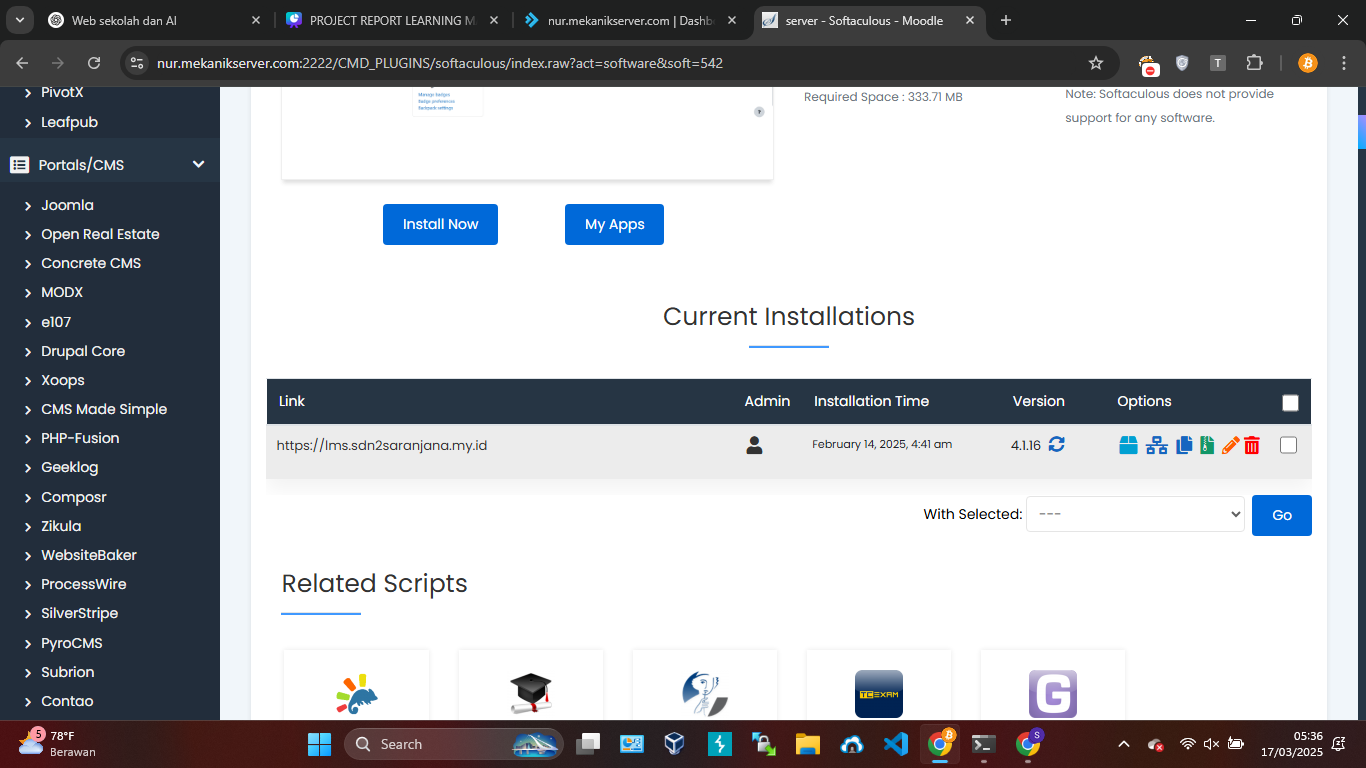Open File Explorer from the taskbar
Screen dimensions: 1366x768
coord(807,744)
